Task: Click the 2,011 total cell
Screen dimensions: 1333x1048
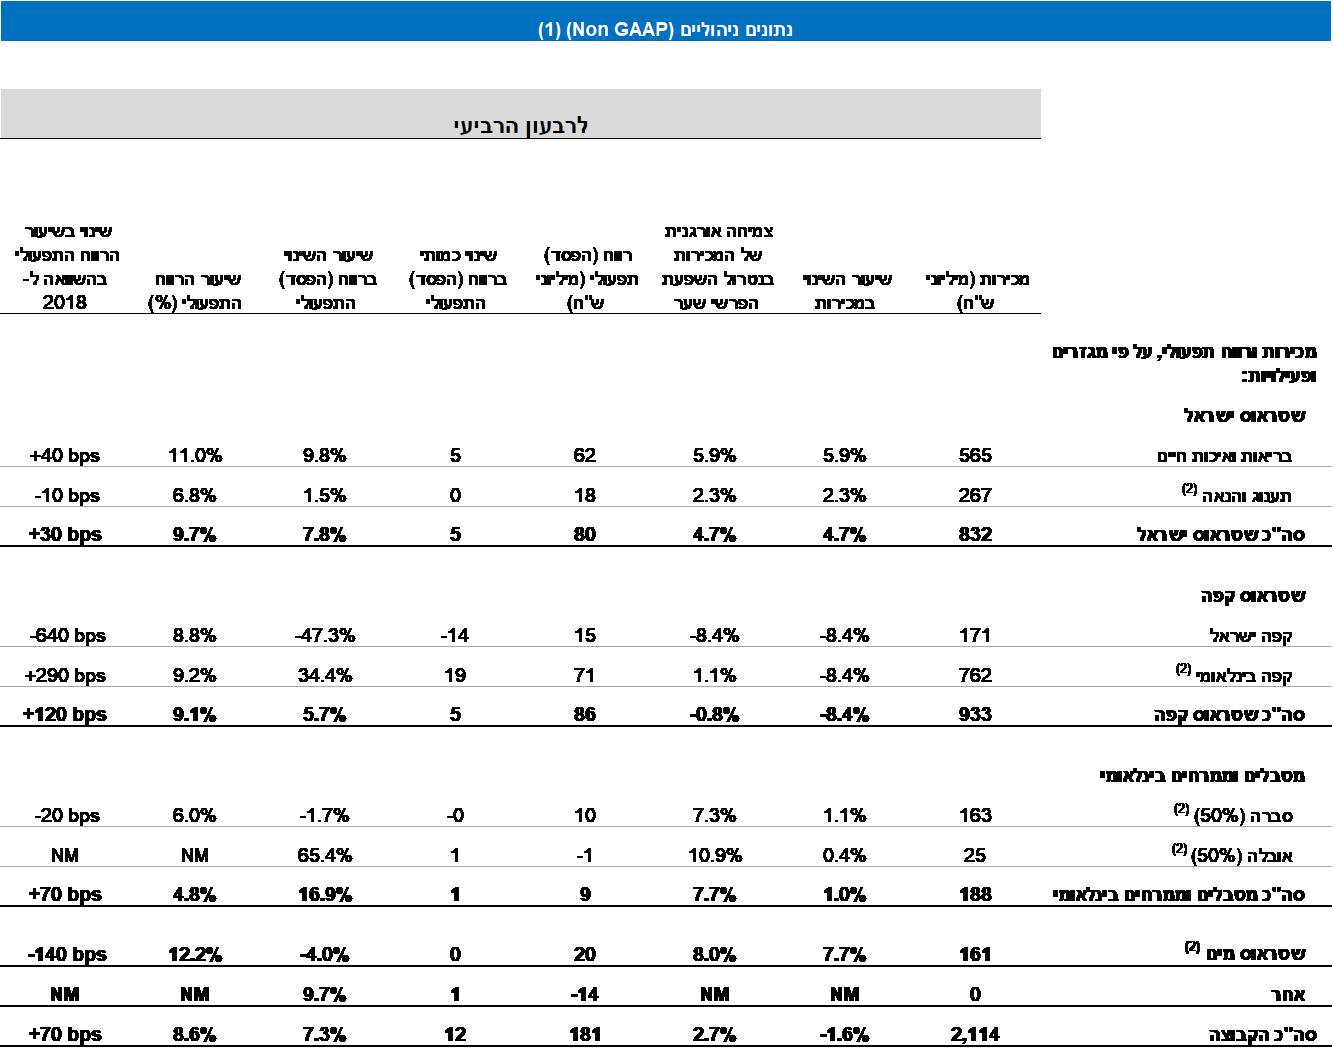Action: coord(974,1035)
